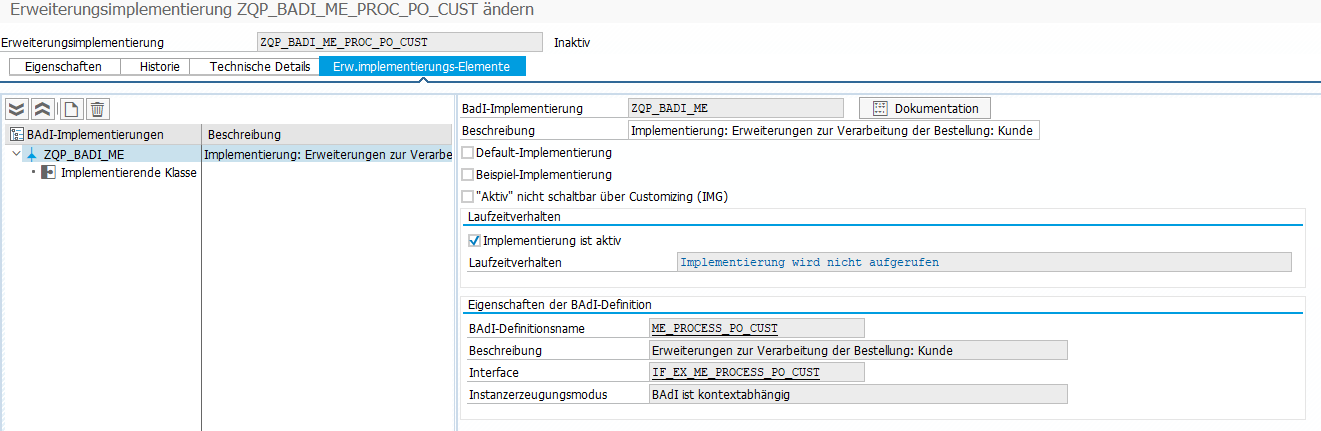
Task: Collapse the ZQP_BADI_ME tree node
Action: point(14,154)
